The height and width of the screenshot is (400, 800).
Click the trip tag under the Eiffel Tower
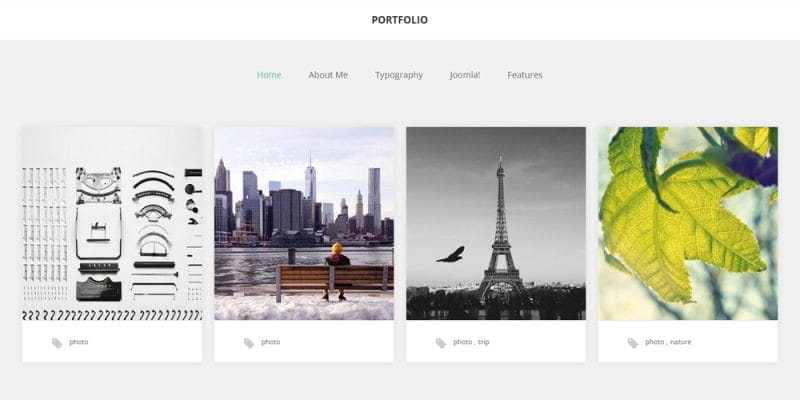click(484, 342)
